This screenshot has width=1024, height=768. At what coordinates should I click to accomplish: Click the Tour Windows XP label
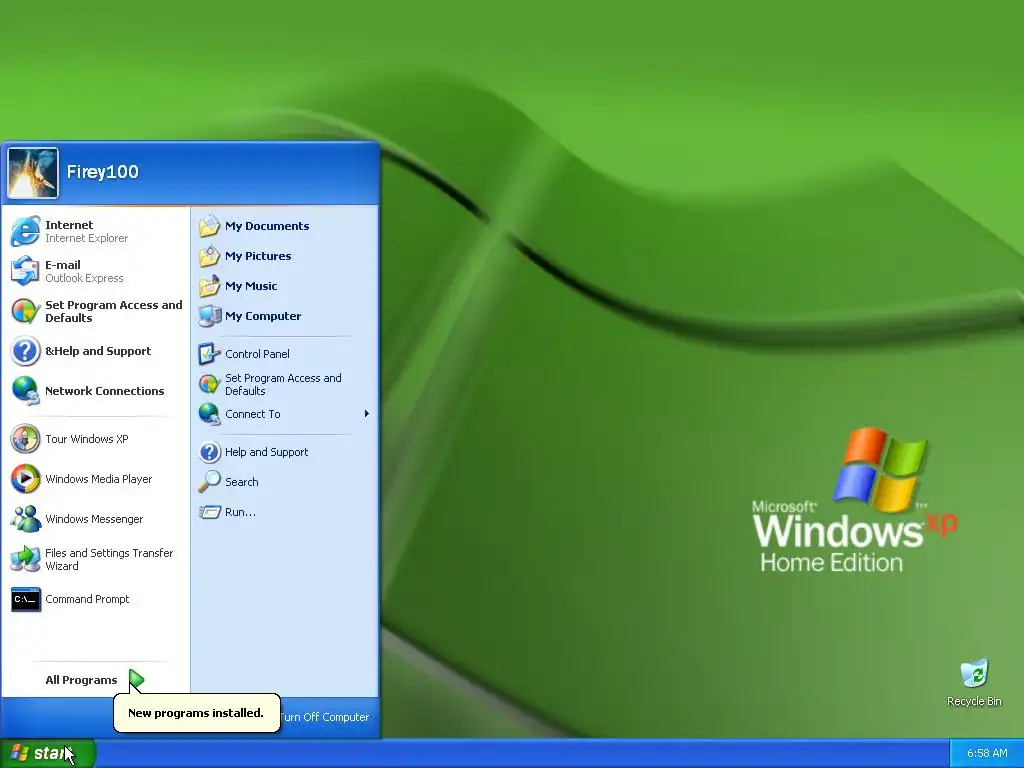coord(87,439)
